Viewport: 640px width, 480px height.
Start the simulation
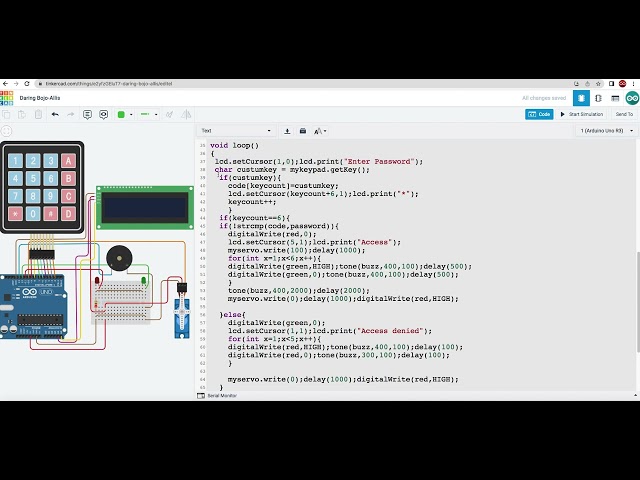coord(582,114)
